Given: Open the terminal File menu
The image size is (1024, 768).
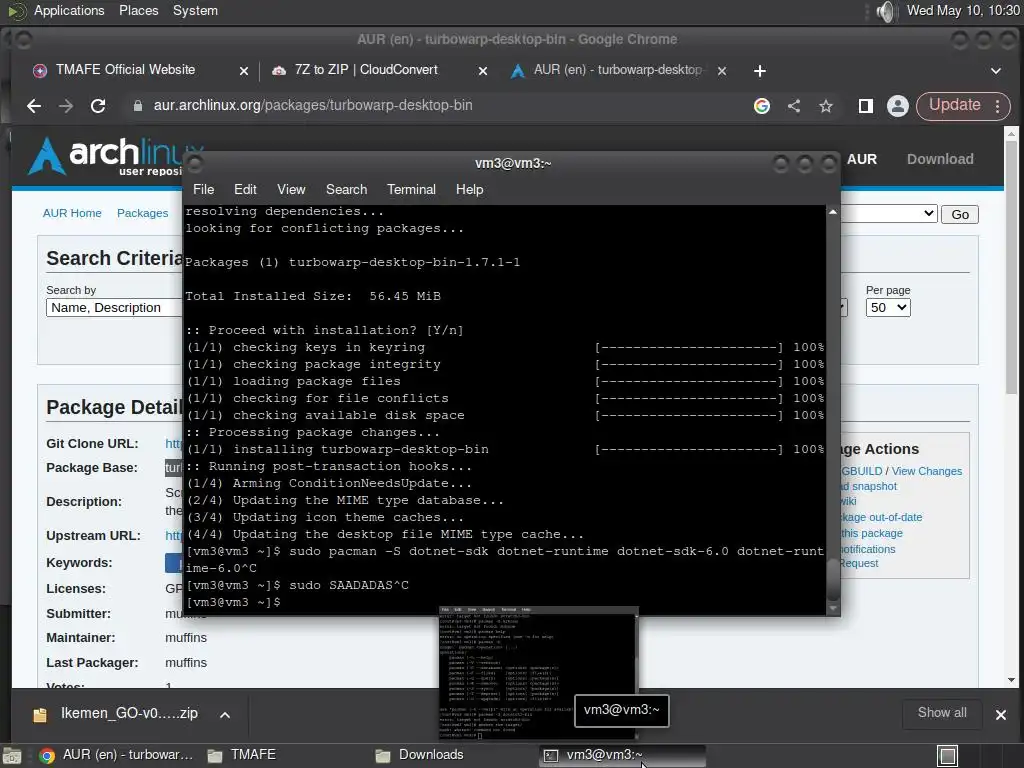Looking at the screenshot, I should 203,189.
